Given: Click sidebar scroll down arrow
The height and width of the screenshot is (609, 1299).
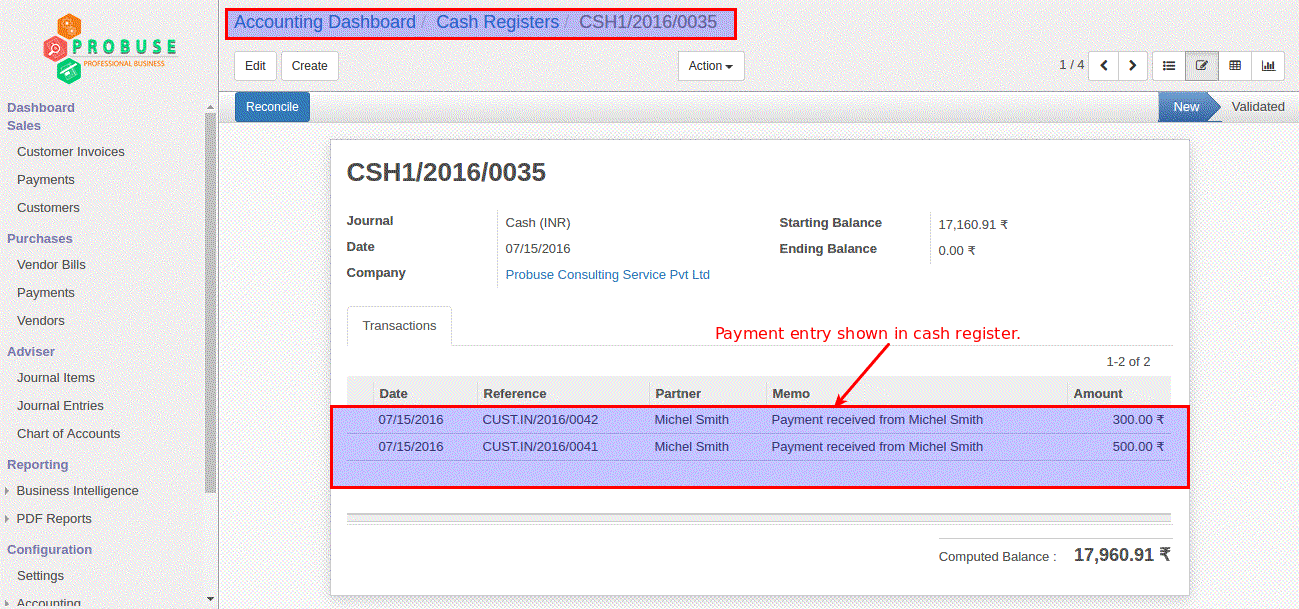Looking at the screenshot, I should tap(210, 600).
